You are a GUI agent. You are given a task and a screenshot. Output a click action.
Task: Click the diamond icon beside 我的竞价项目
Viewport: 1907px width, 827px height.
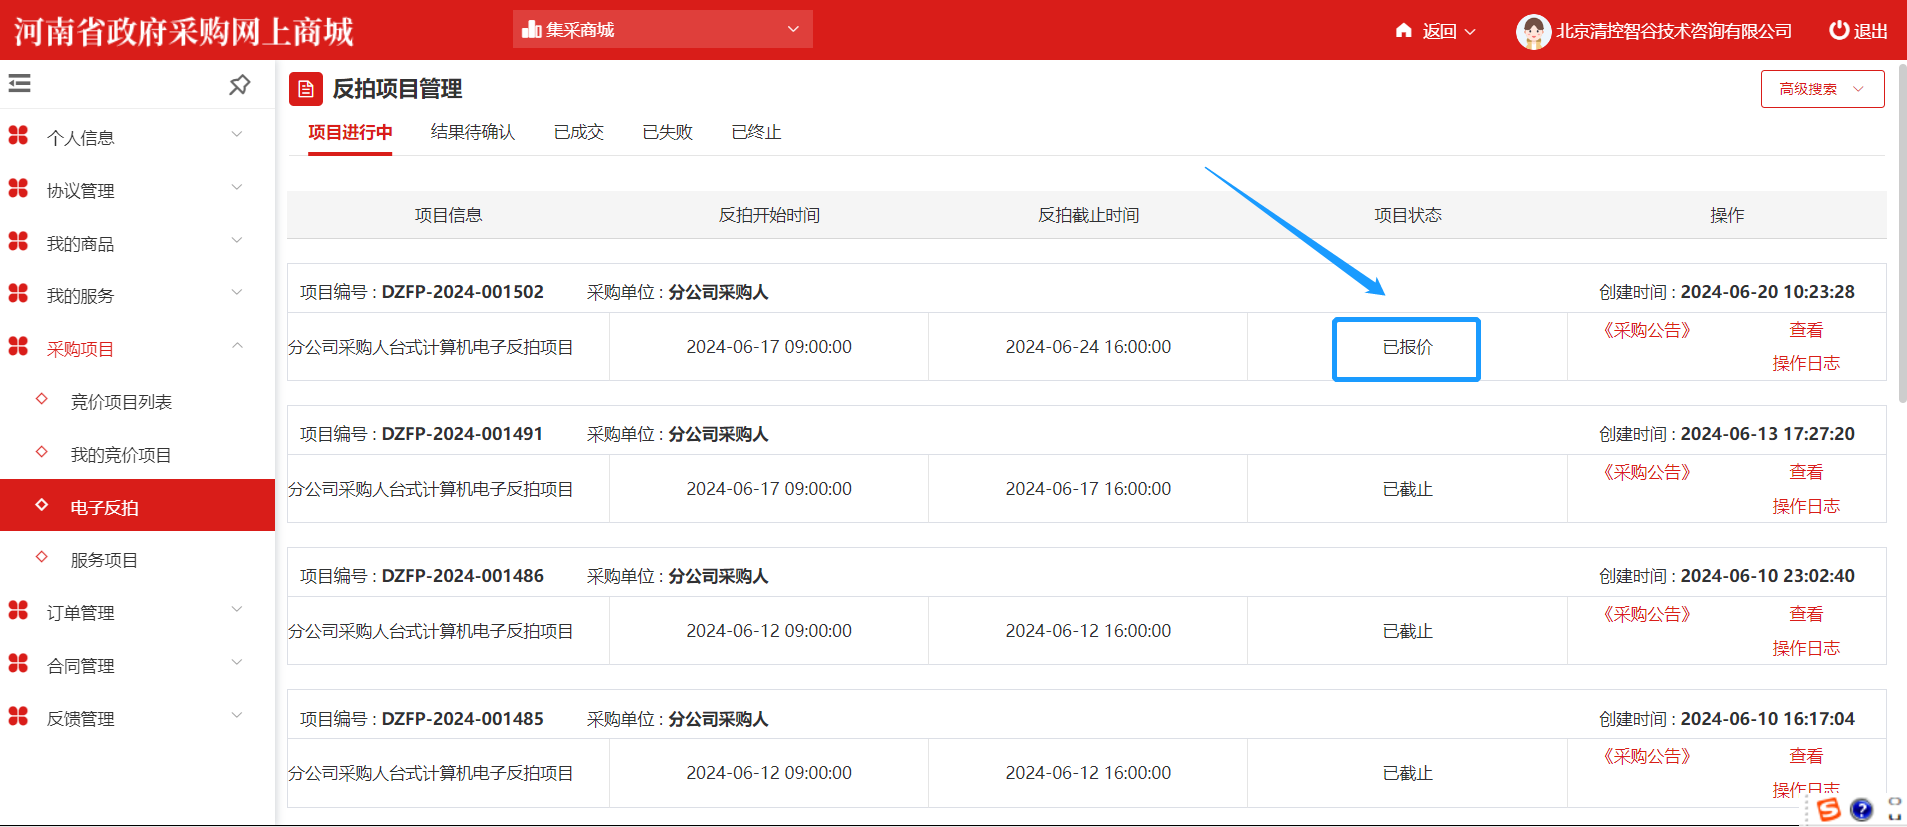coord(41,452)
